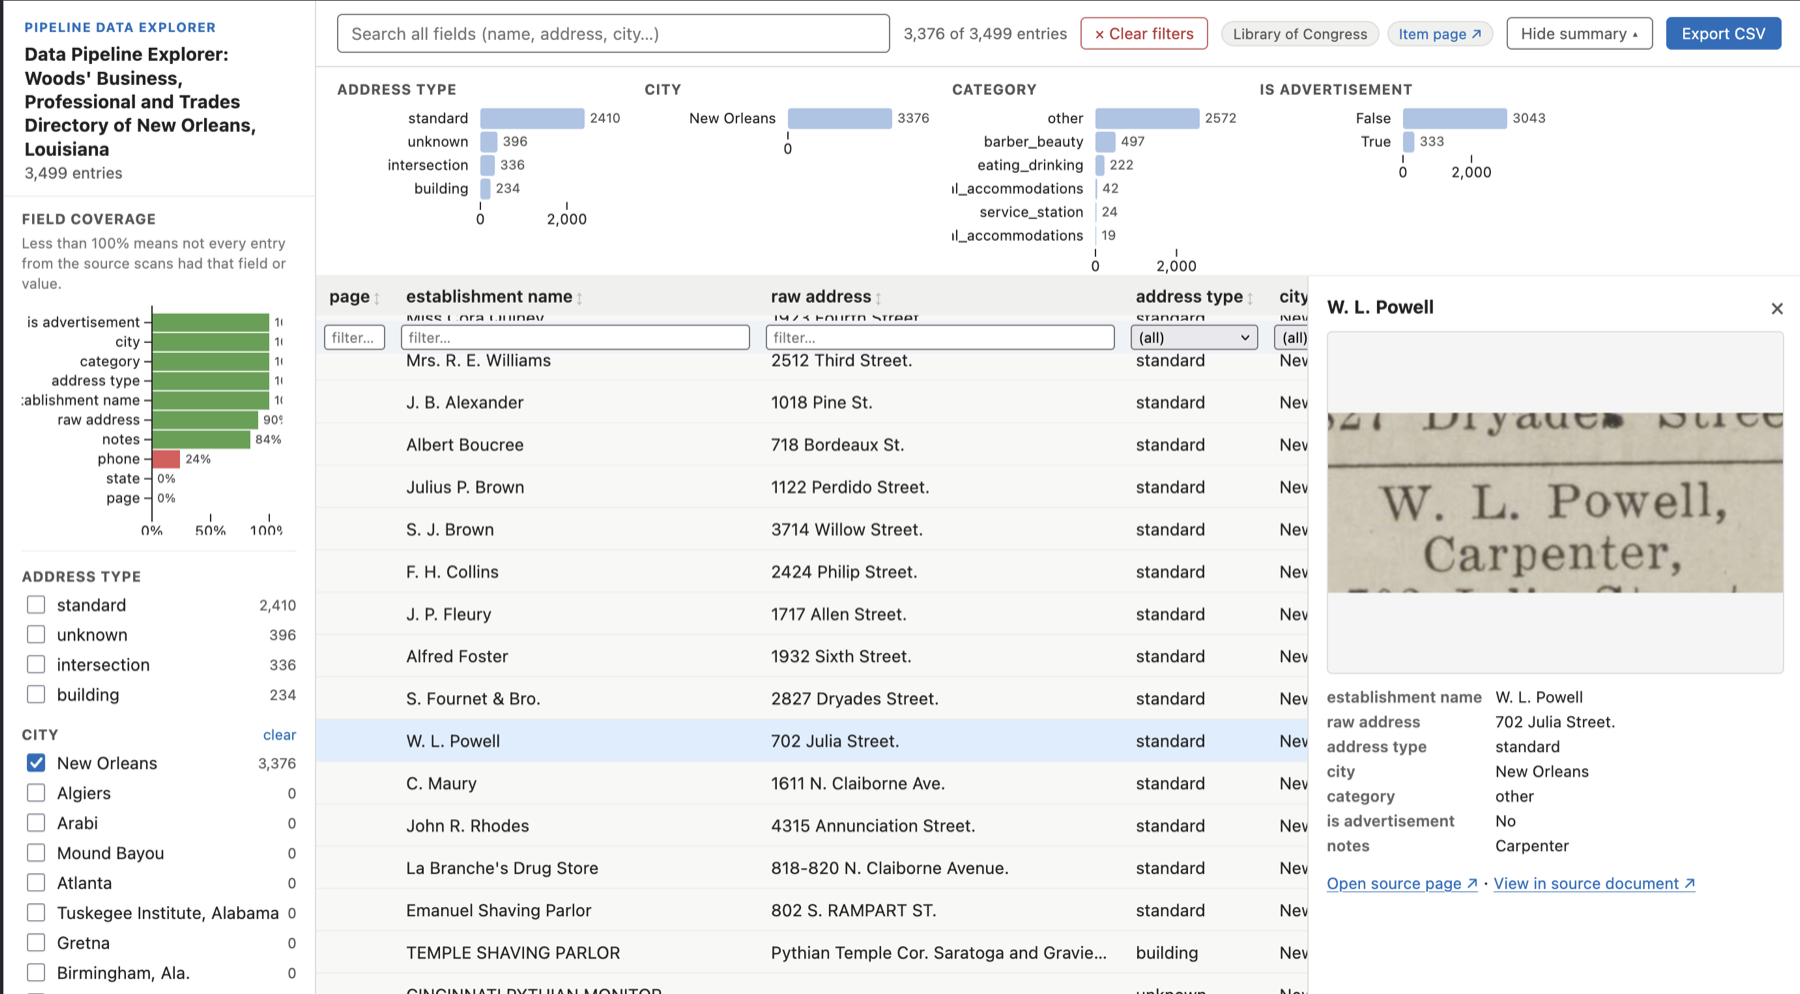Click clear next to the CITY heading
1800x994 pixels.
point(278,734)
